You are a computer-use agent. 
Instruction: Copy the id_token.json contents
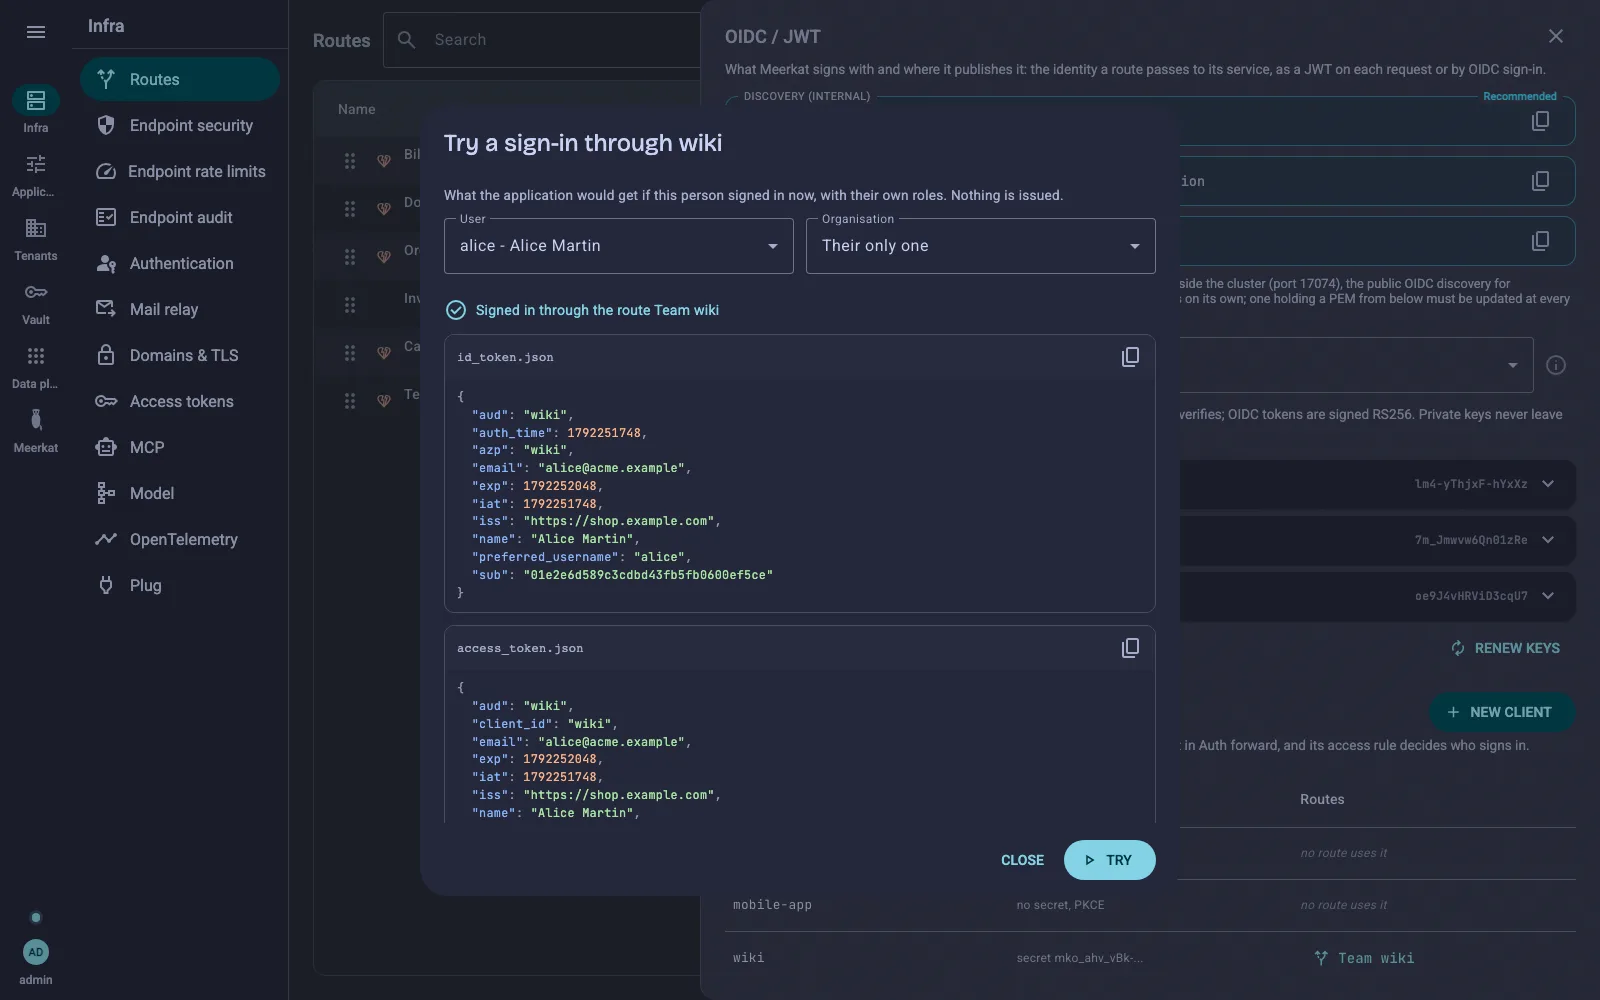click(x=1130, y=357)
